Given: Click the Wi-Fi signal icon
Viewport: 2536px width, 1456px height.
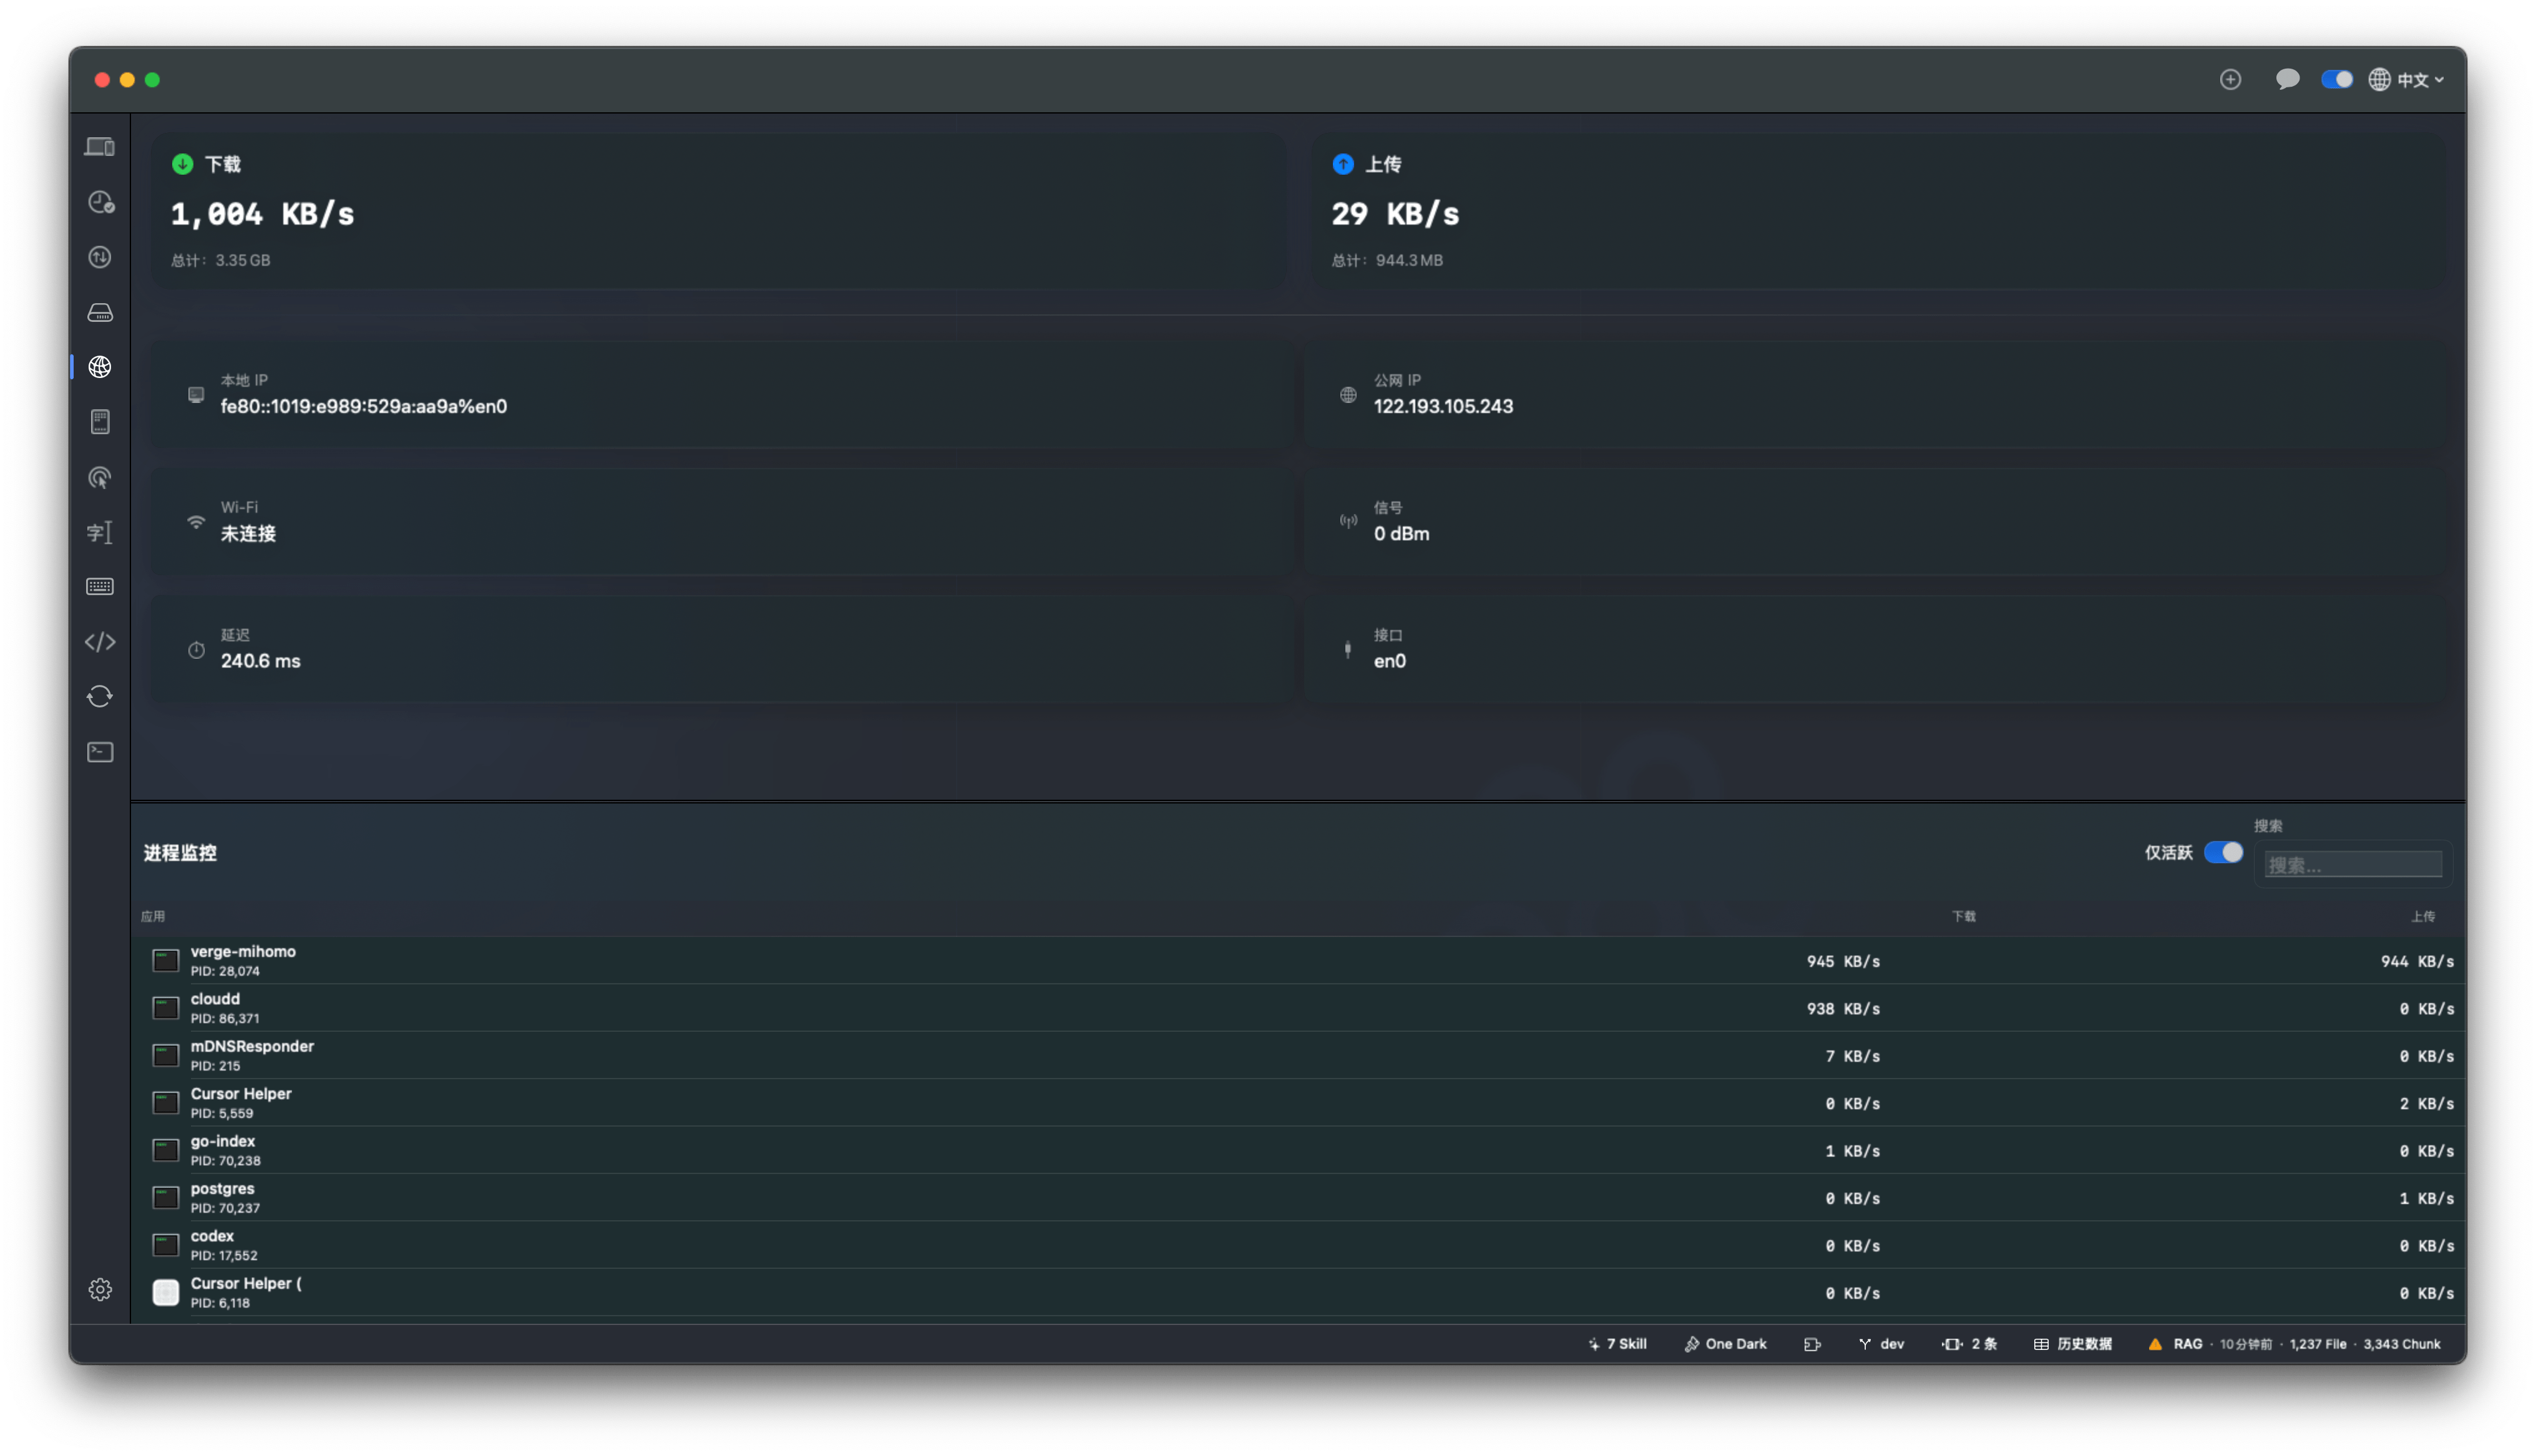Looking at the screenshot, I should (x=196, y=522).
